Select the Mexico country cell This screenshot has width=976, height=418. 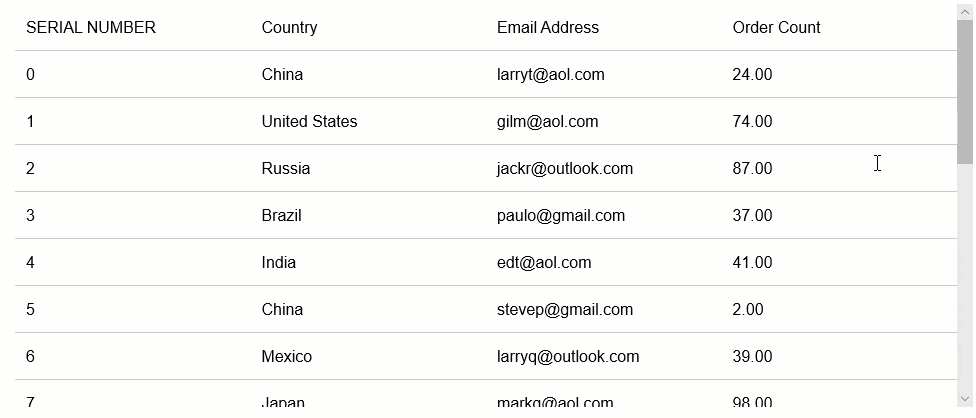286,357
